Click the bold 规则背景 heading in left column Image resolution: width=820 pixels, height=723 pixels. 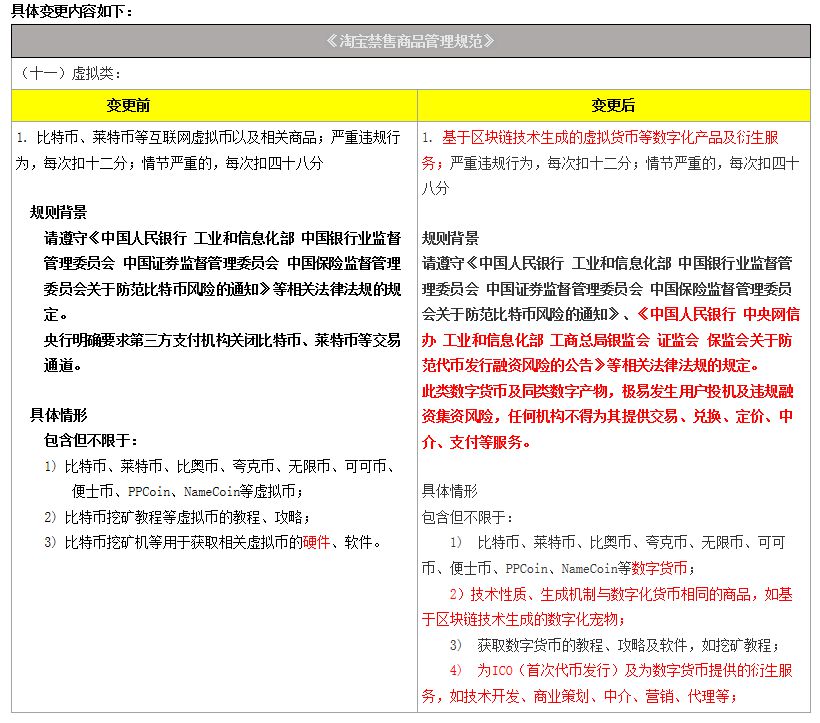click(58, 212)
